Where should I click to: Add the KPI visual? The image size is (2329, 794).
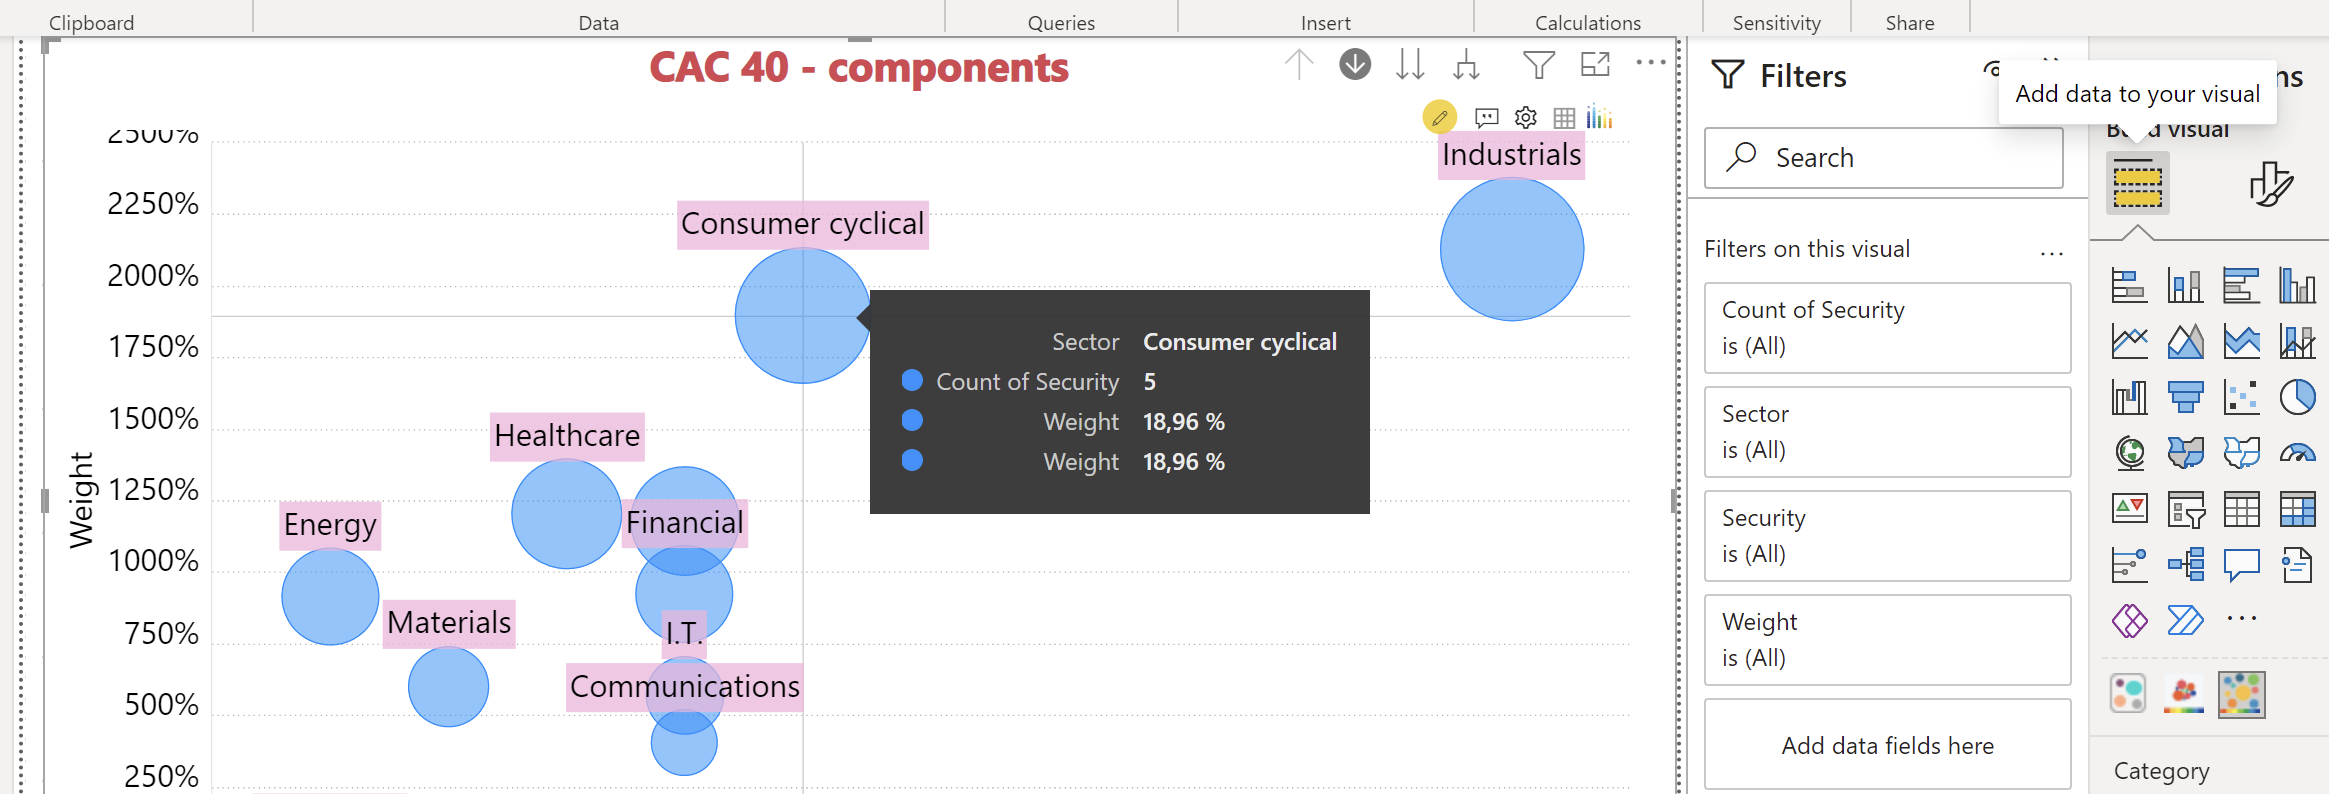click(x=2129, y=509)
